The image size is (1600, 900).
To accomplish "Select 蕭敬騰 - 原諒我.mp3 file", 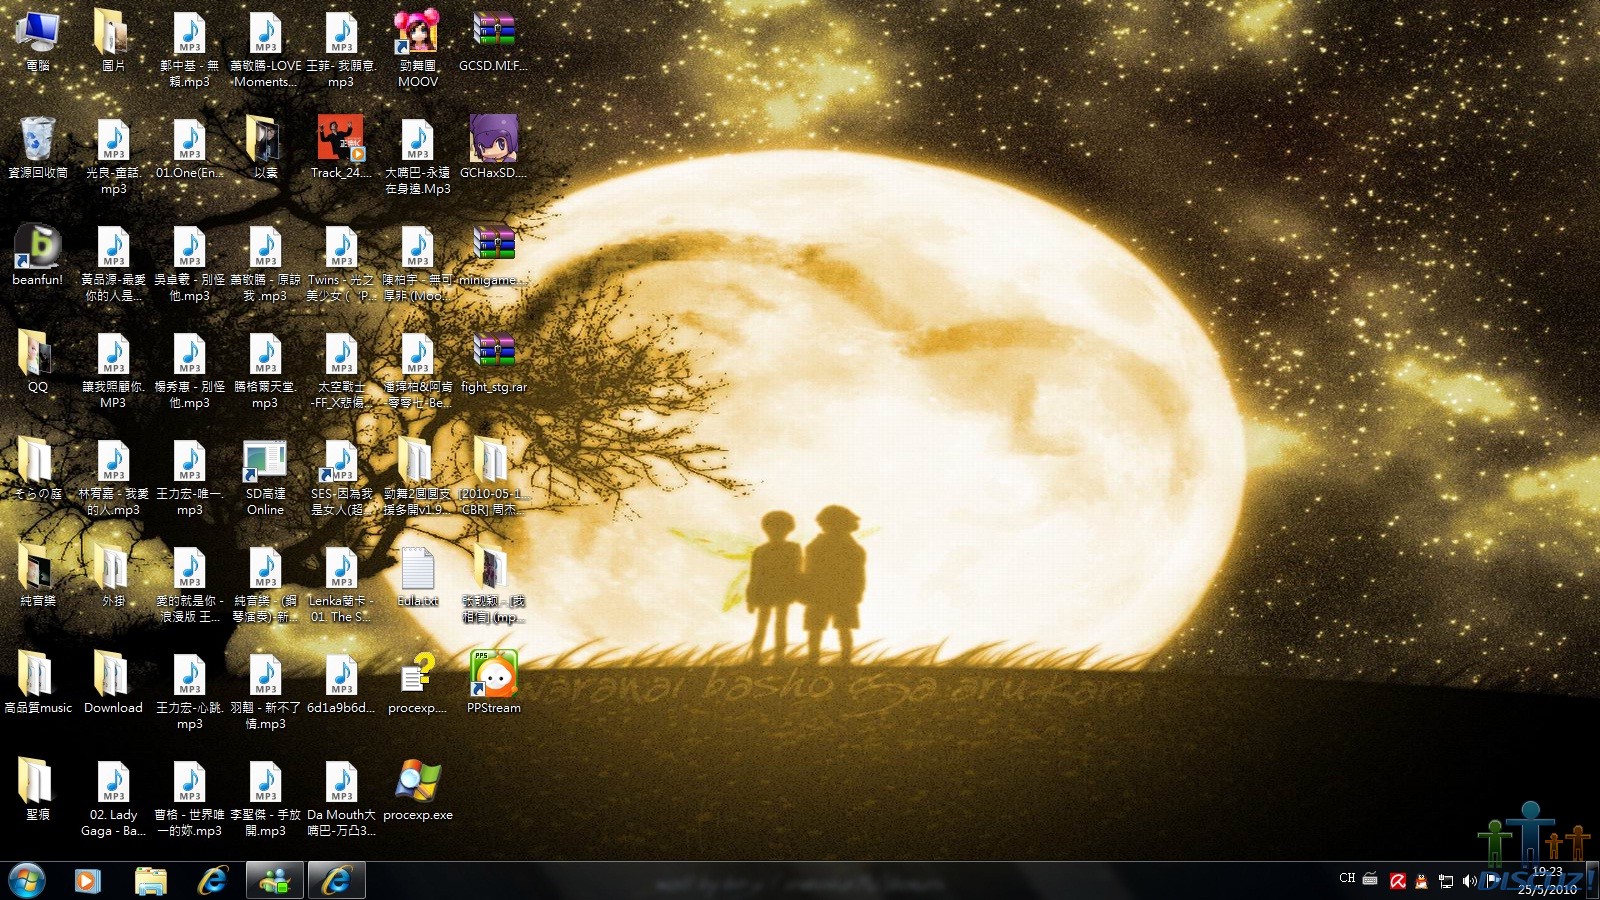I will coord(266,264).
